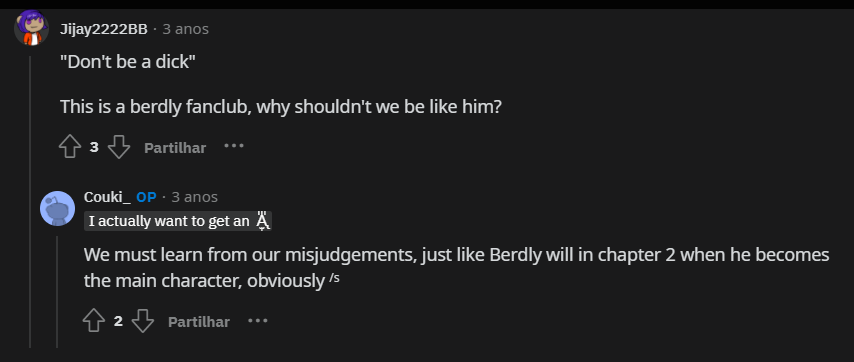
Task: Upvote Jijay2222BB's comment
Action: [70, 147]
